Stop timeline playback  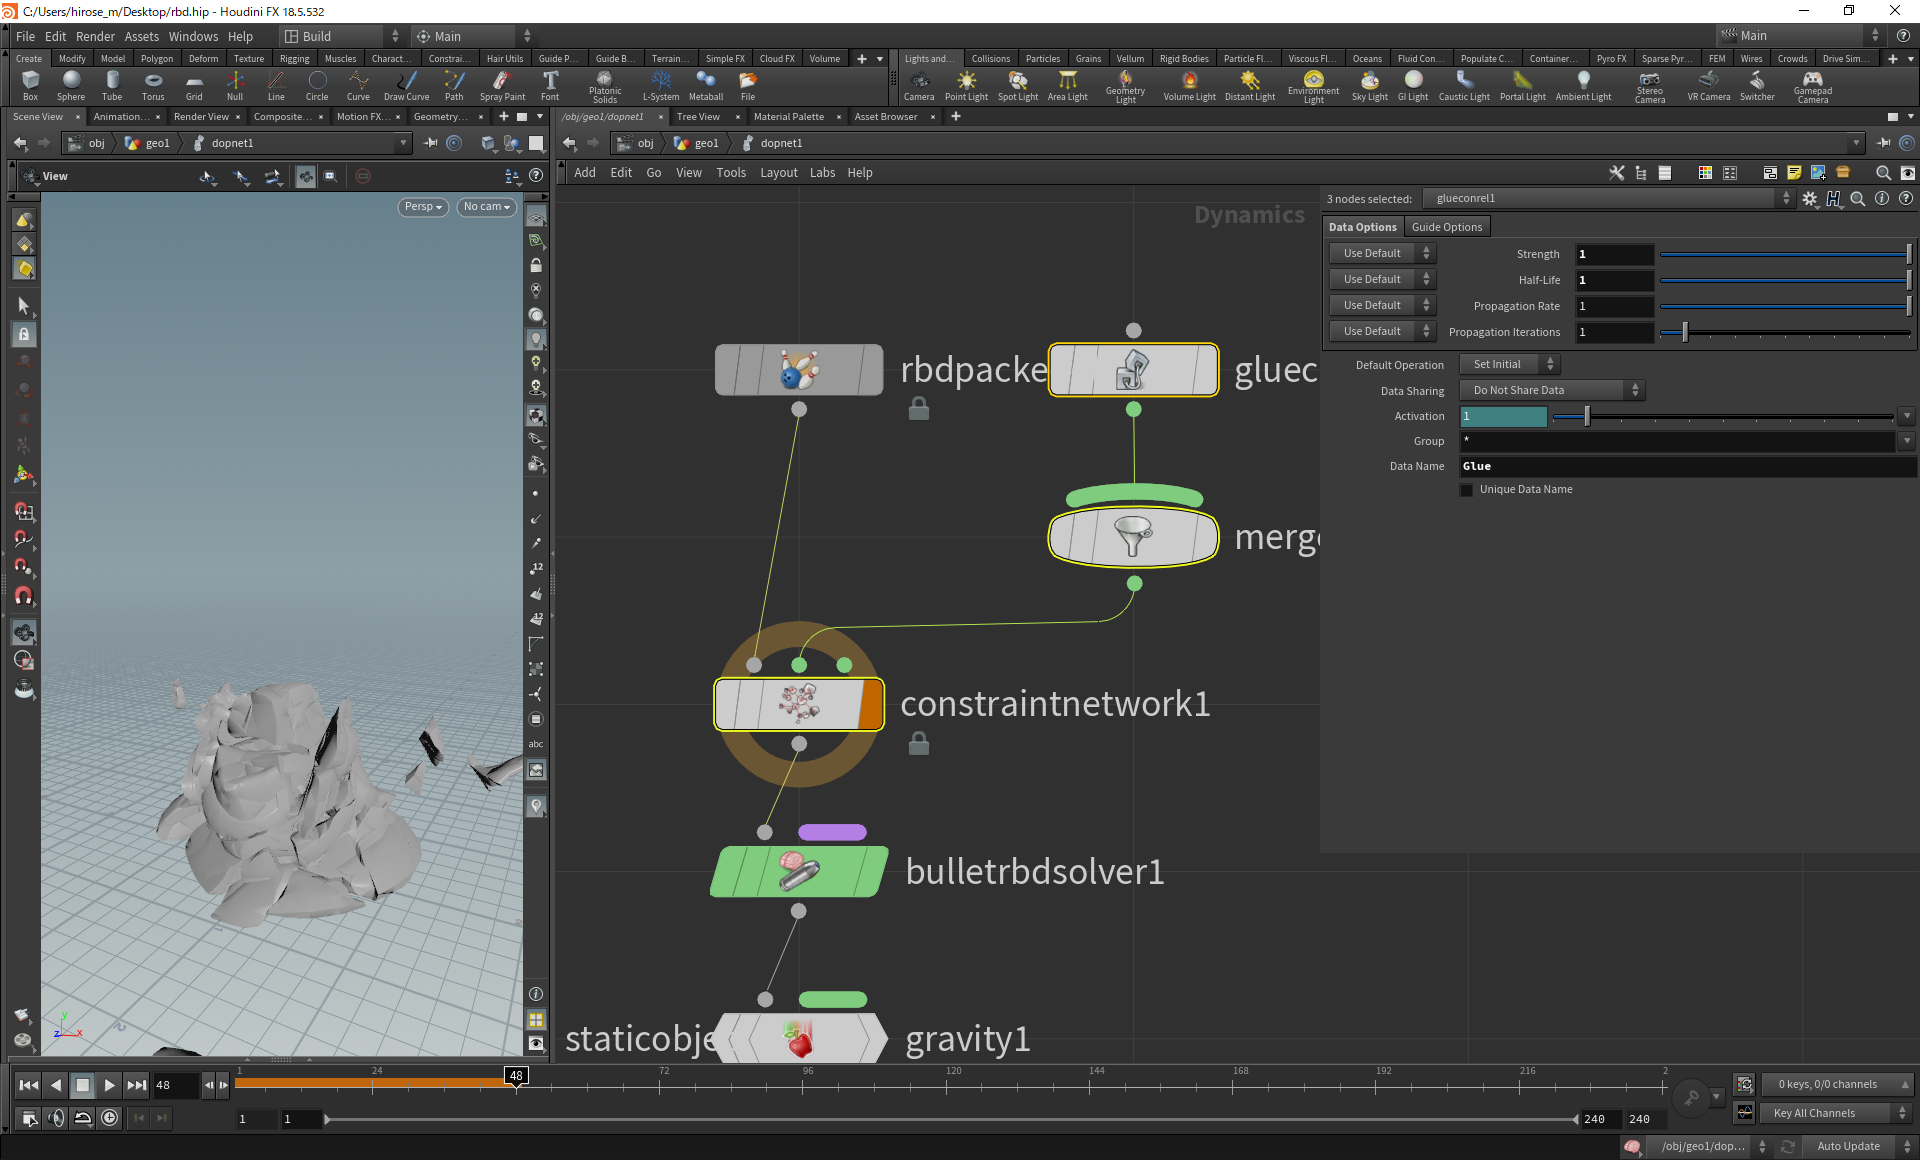pos(83,1085)
